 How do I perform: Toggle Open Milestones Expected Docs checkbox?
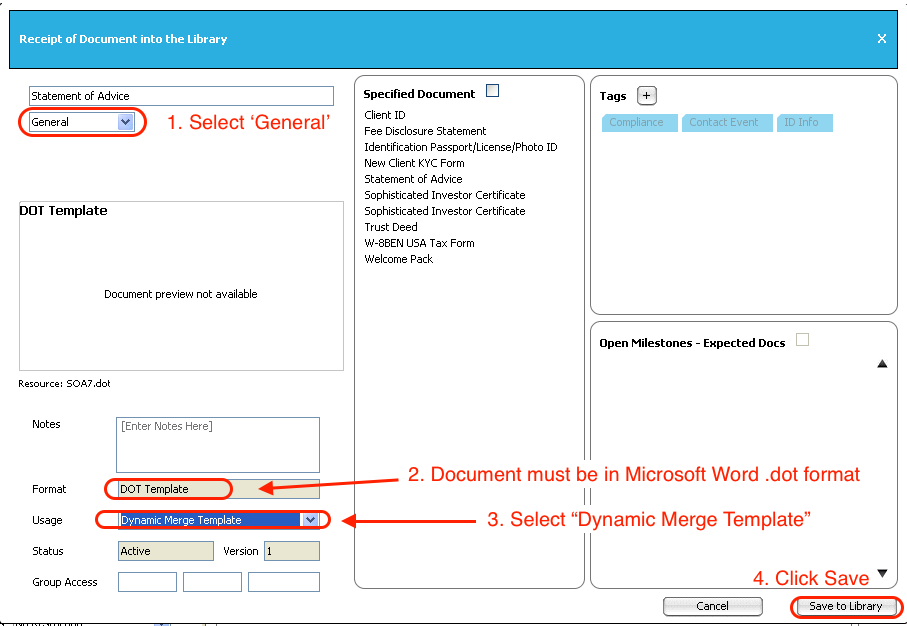(x=802, y=340)
